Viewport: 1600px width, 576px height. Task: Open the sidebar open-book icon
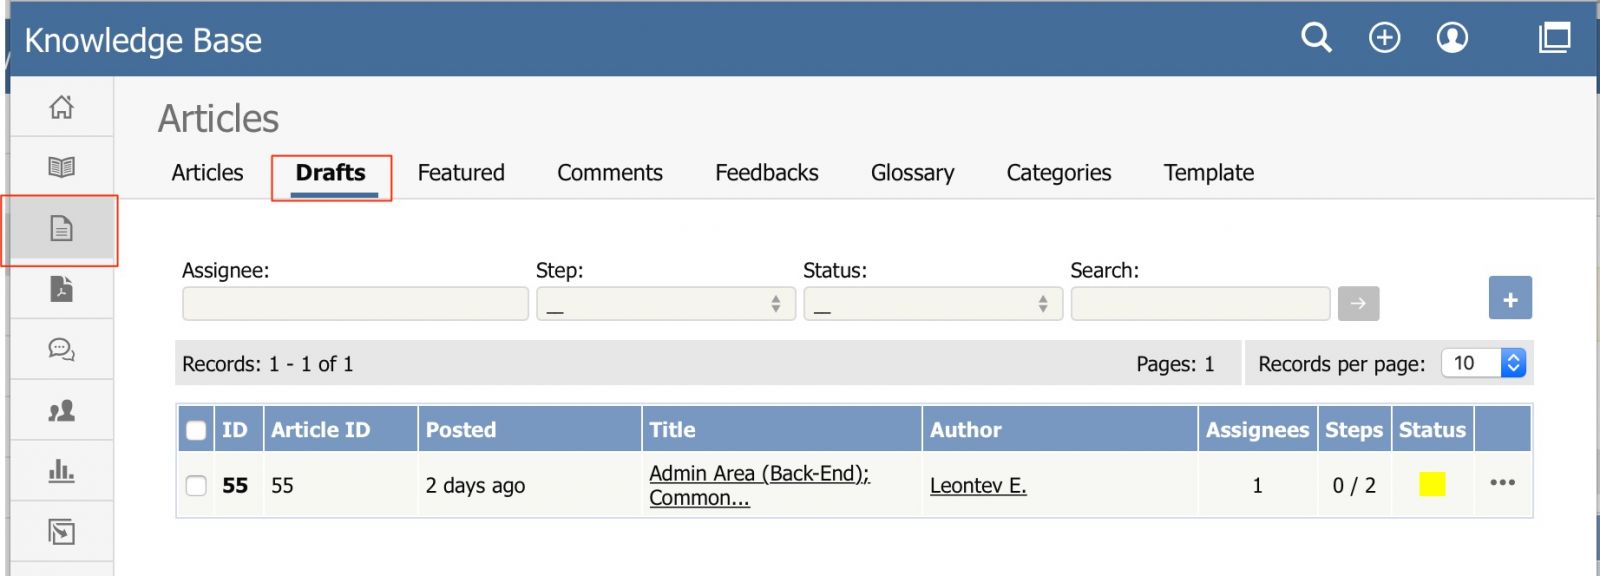tap(62, 167)
